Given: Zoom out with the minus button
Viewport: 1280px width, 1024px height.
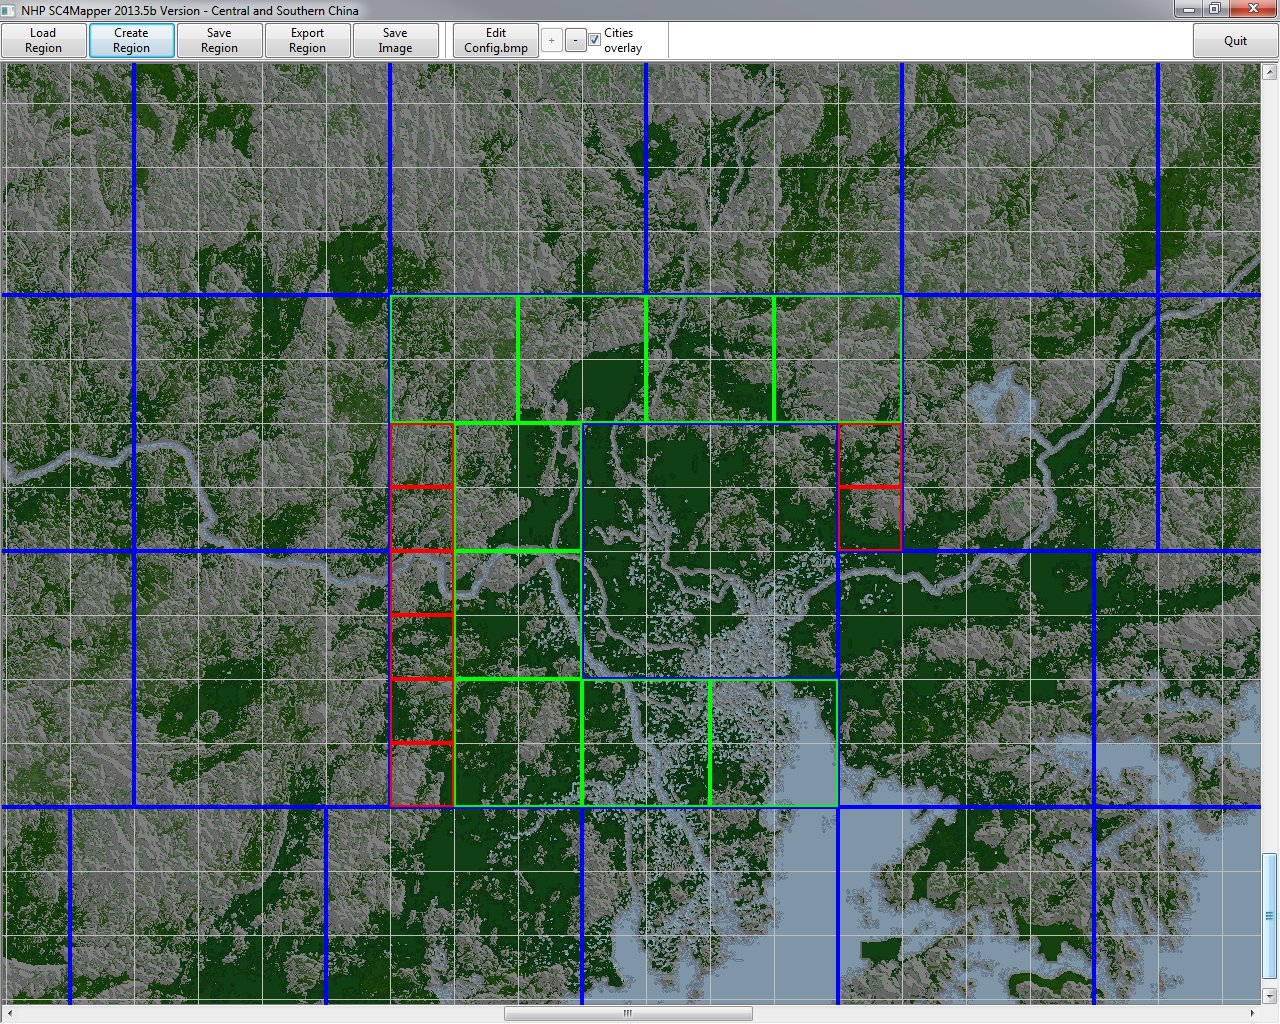Looking at the screenshot, I should (x=575, y=40).
